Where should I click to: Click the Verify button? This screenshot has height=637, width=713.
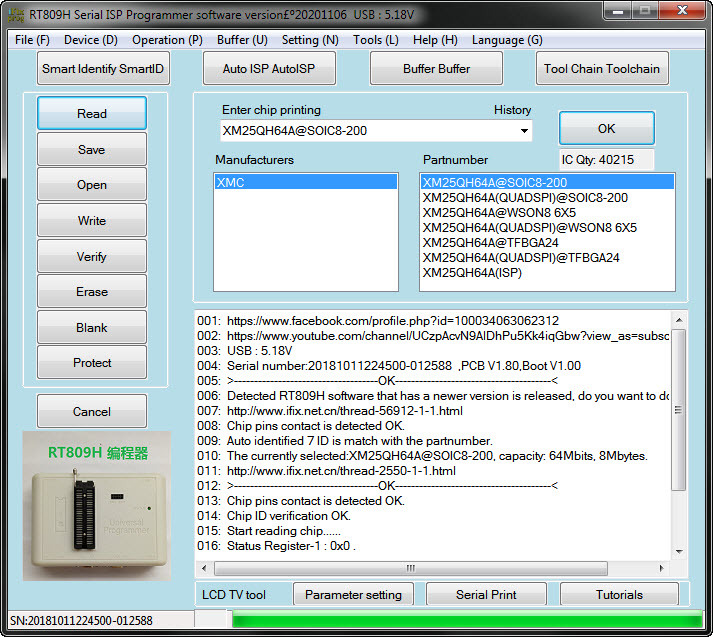click(92, 256)
